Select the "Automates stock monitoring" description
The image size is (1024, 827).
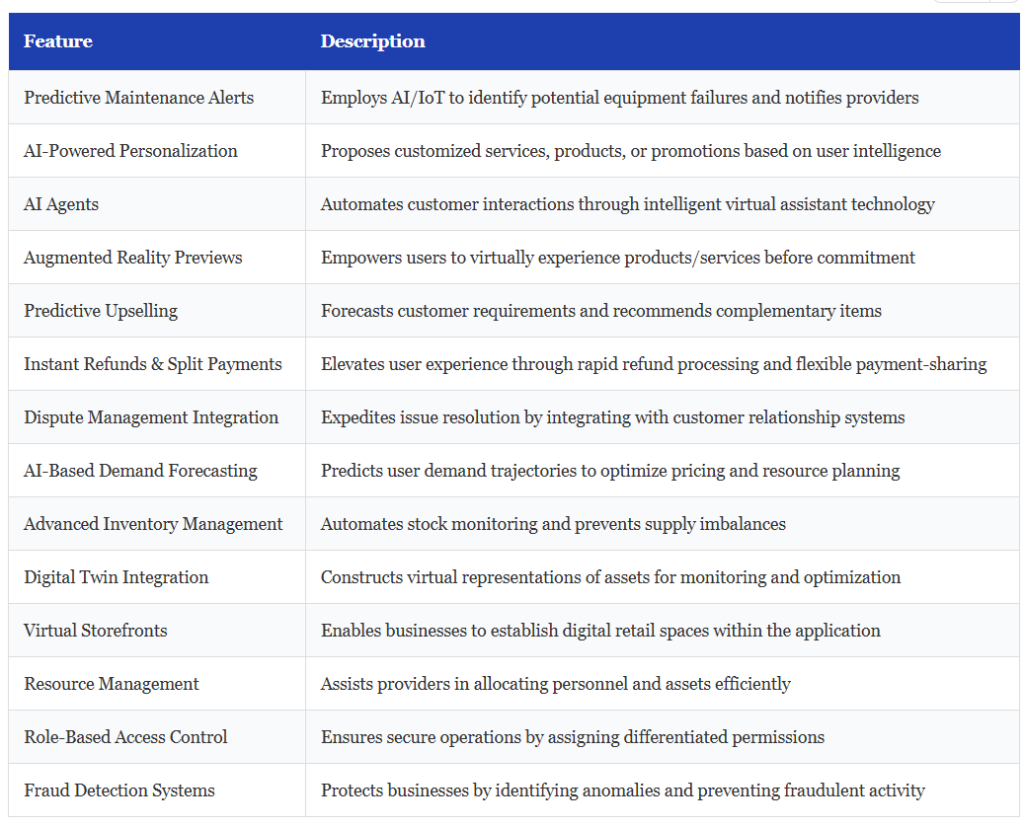point(553,524)
